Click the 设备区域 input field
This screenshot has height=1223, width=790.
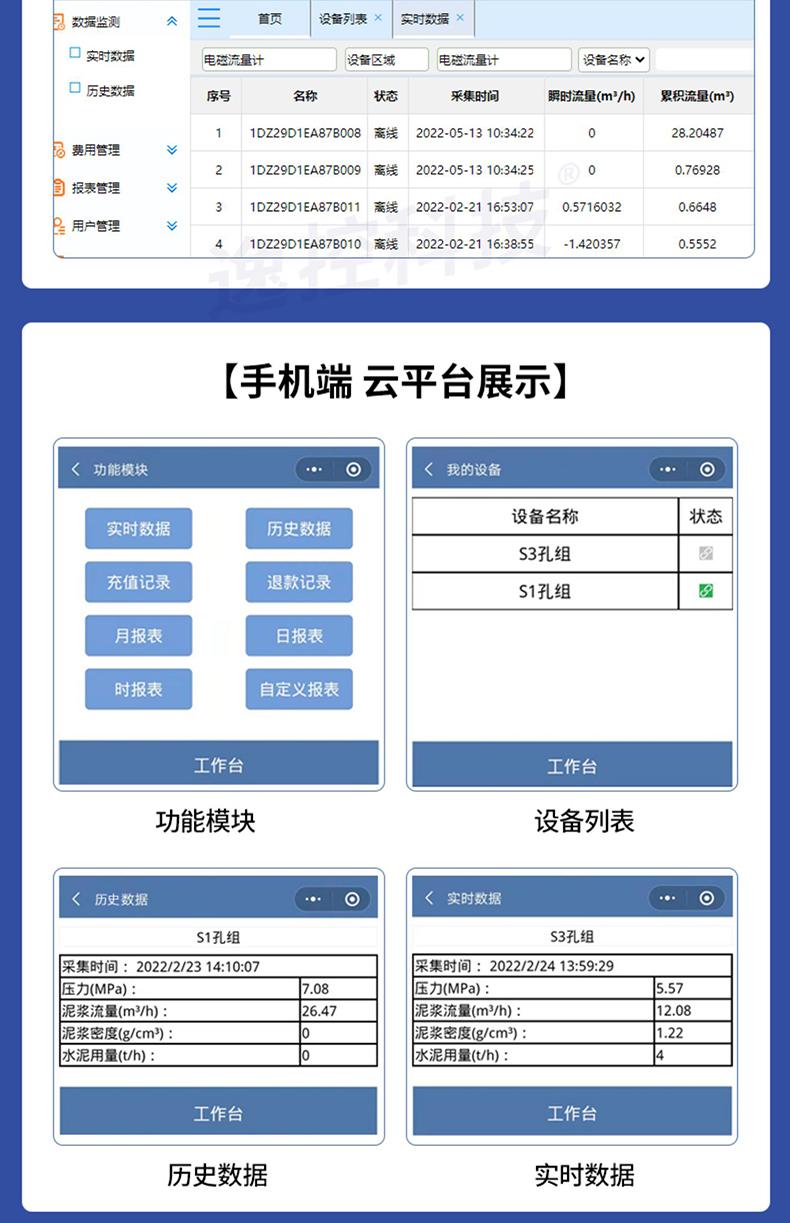[386, 60]
